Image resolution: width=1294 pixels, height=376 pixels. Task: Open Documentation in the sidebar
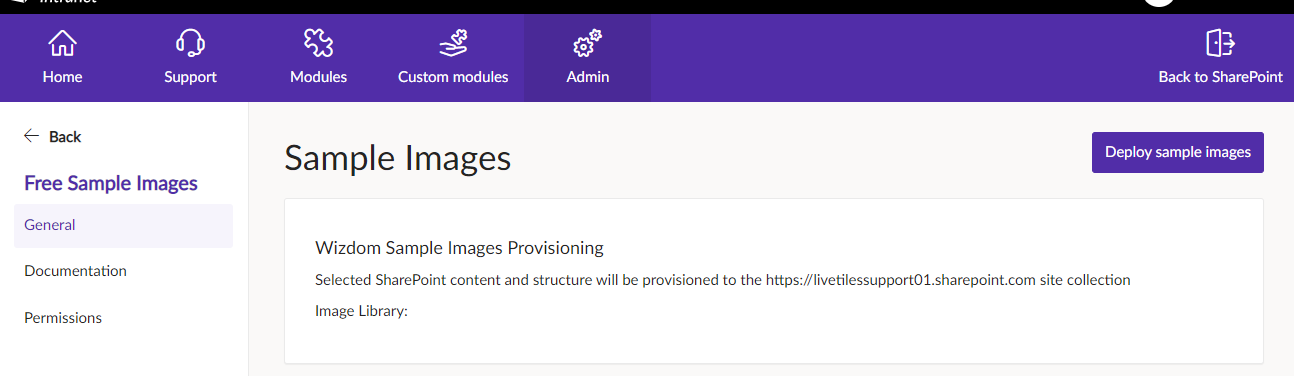123,271
